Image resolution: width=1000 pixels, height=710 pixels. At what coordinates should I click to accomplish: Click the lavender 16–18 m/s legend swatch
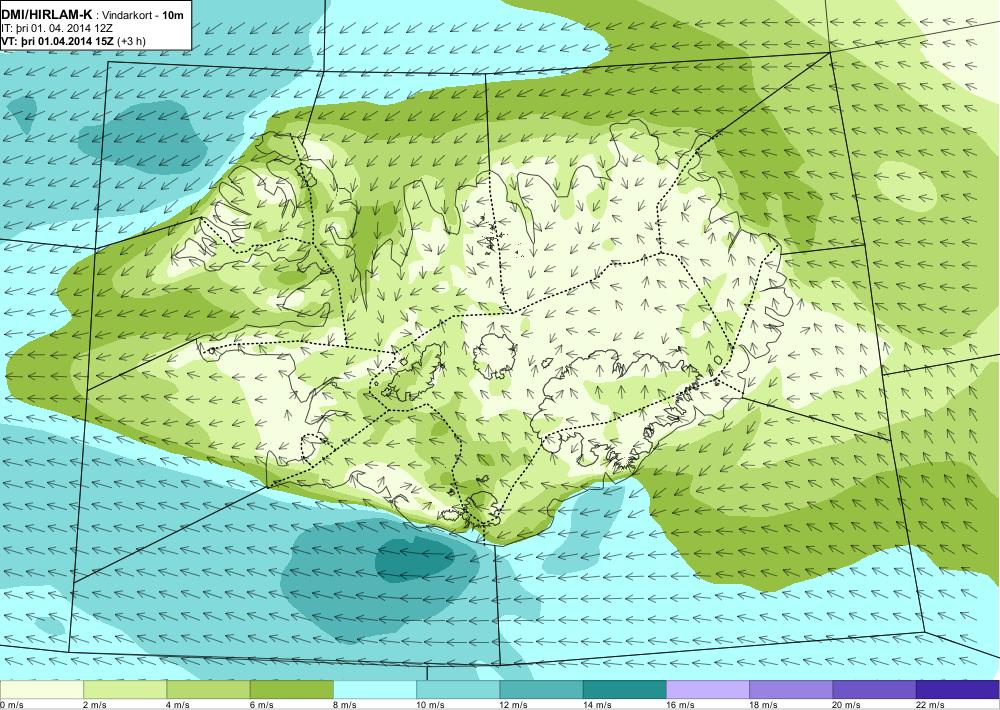coord(708,690)
